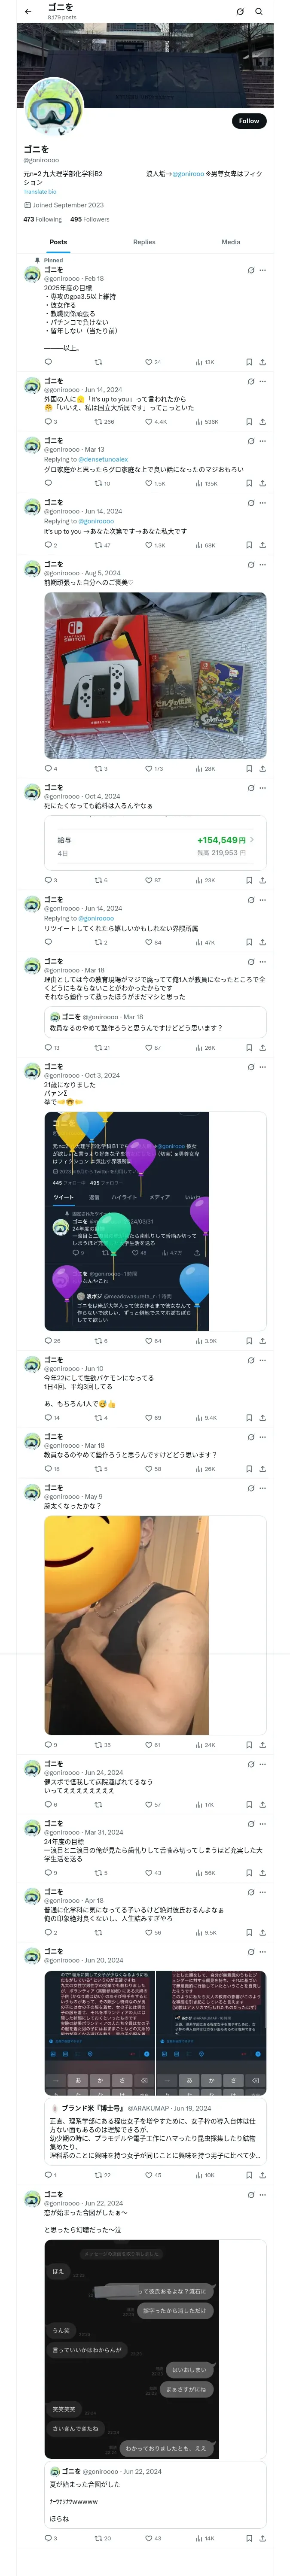Reply to the Nintendo Switch photo post

[48, 769]
